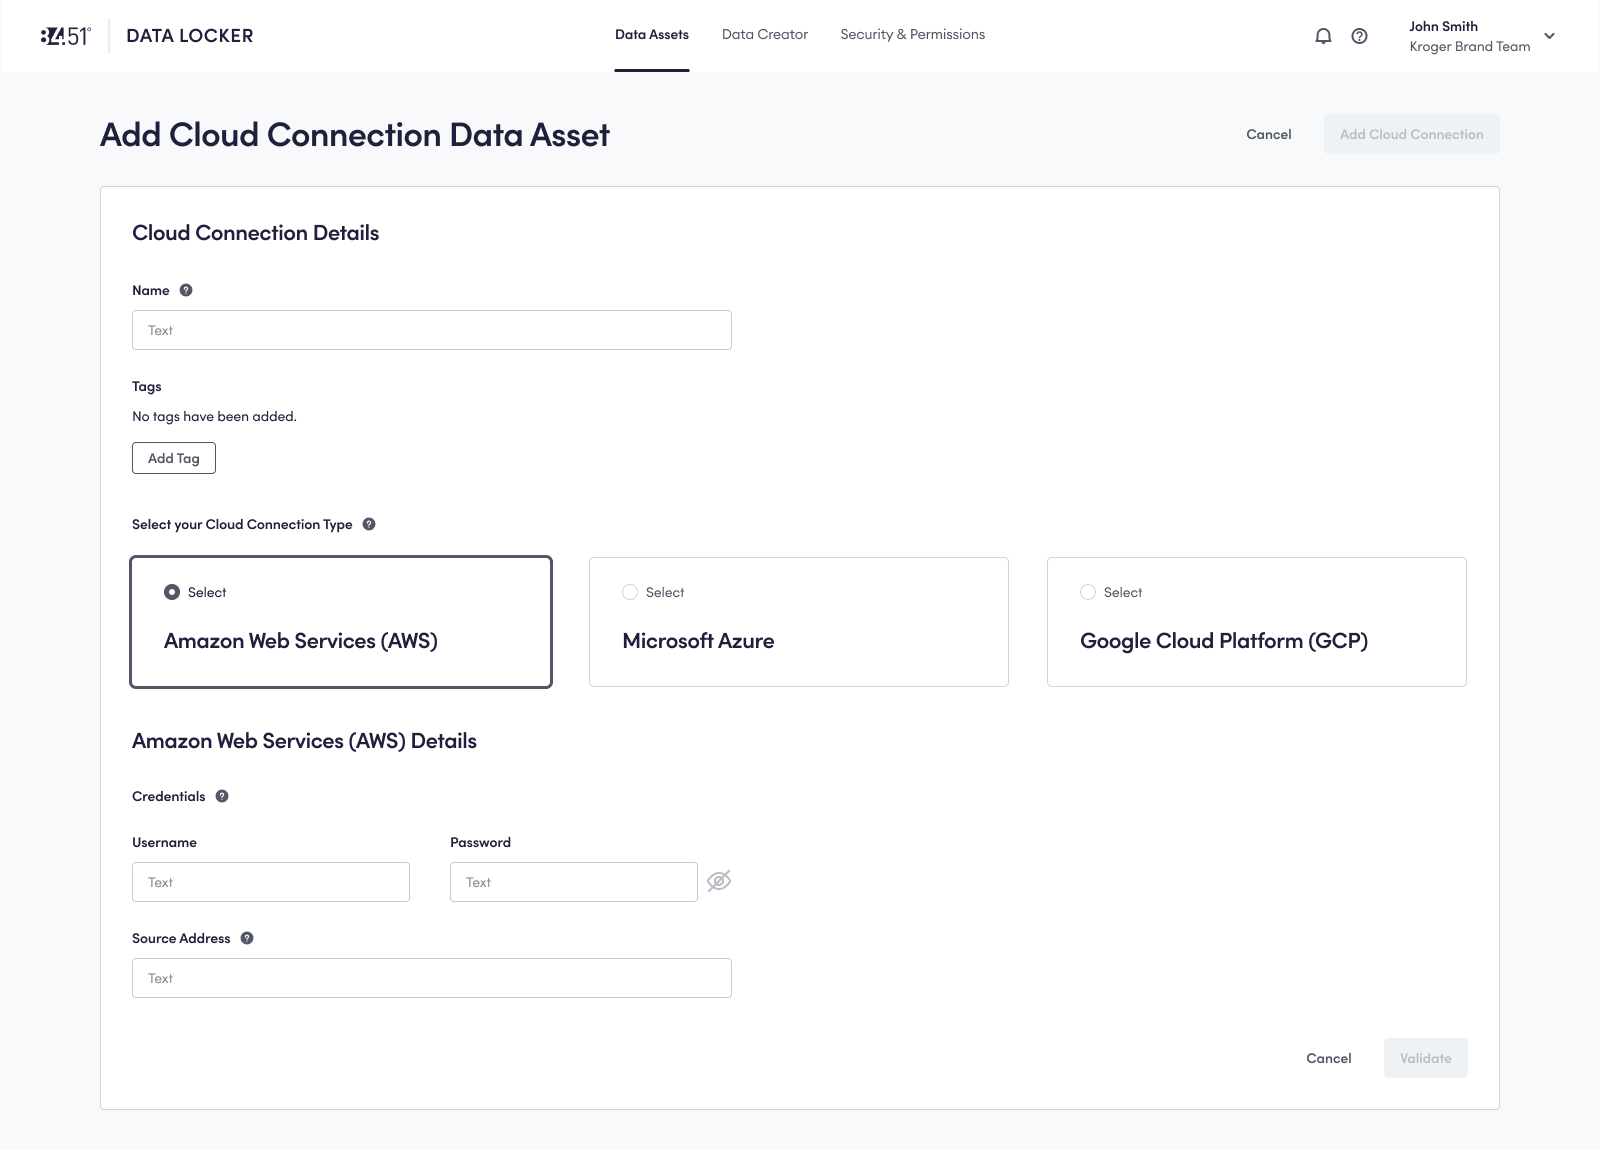Click the Source Address input field
This screenshot has width=1600, height=1150.
pyautogui.click(x=432, y=978)
